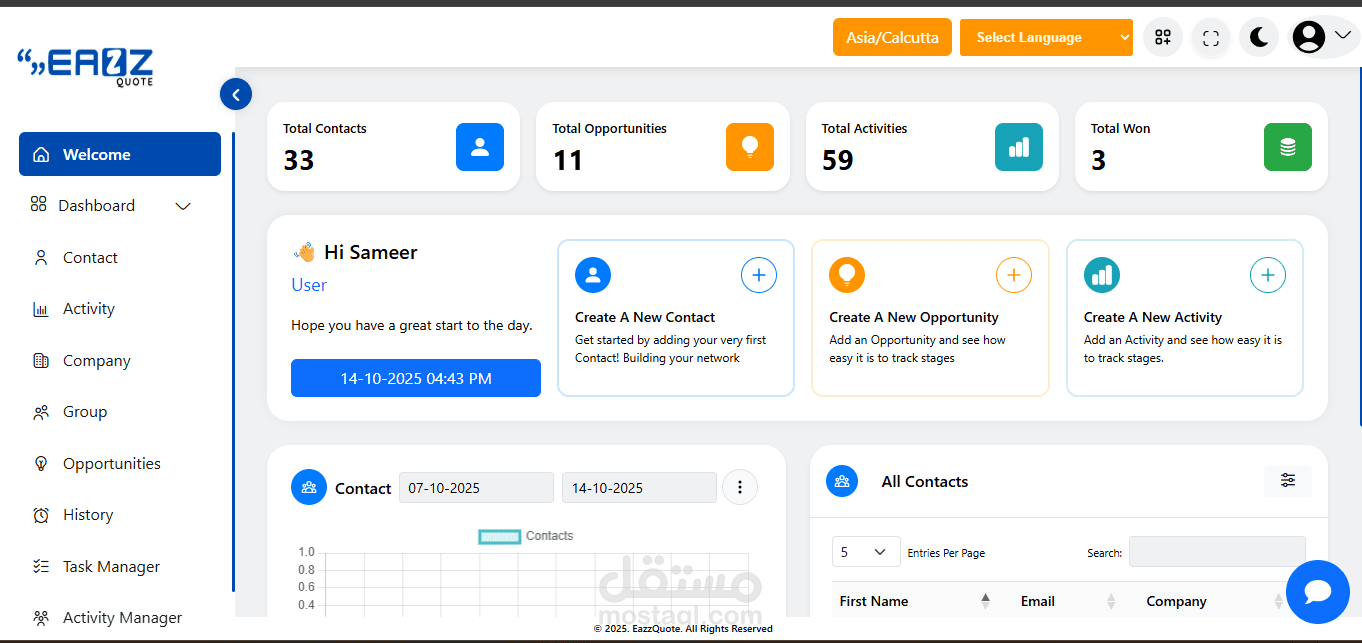Click person icon on New Contact card

coord(593,275)
